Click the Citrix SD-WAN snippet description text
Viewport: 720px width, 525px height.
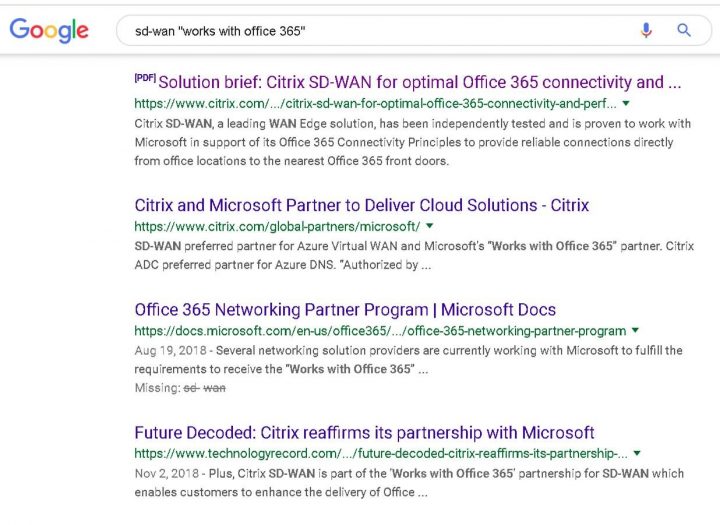[x=412, y=141]
